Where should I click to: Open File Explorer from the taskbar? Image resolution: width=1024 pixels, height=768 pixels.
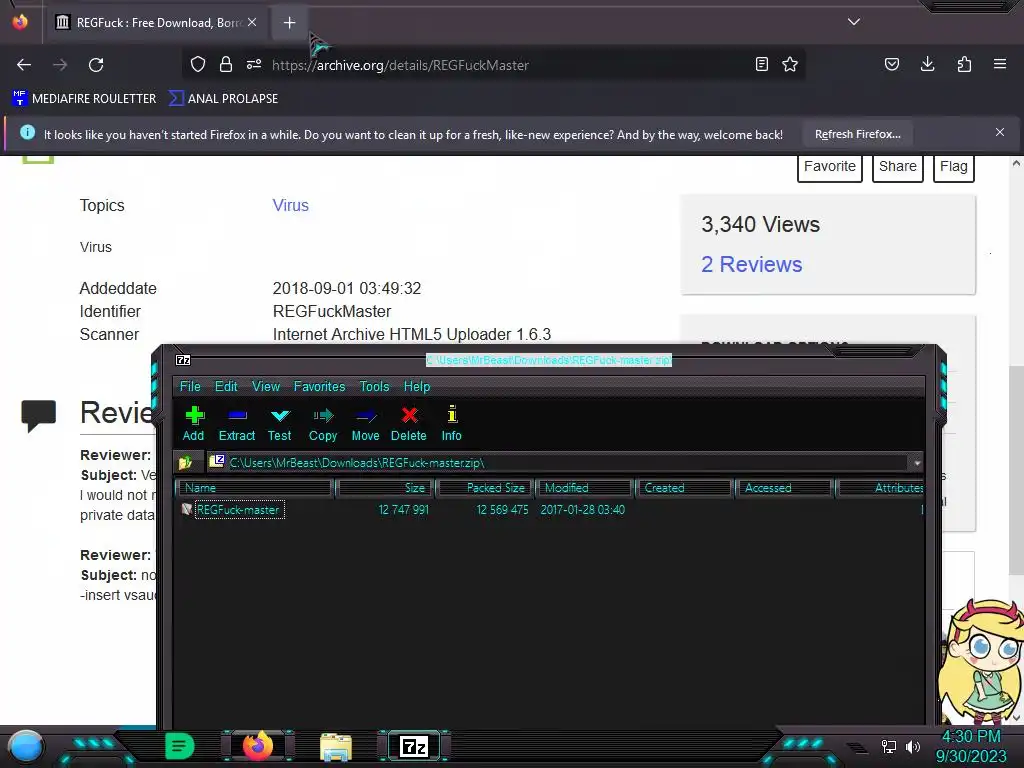tap(336, 746)
